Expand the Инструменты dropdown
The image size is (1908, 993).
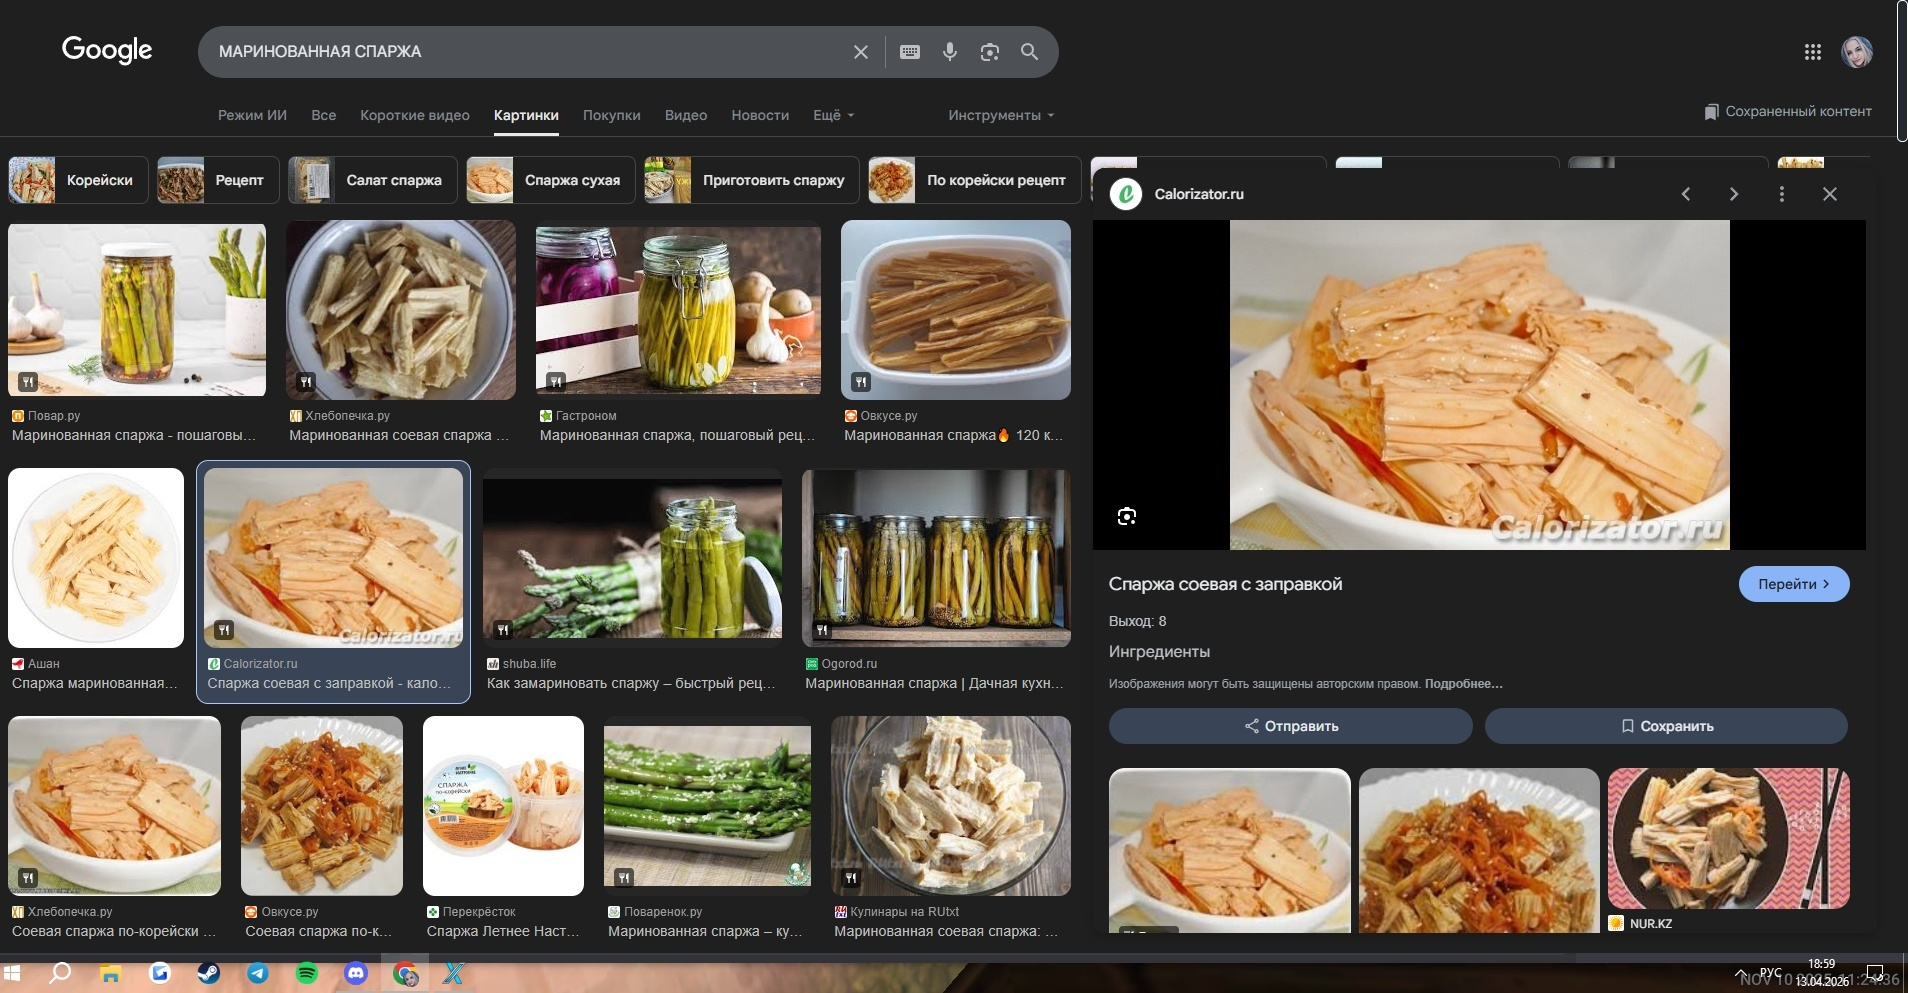[1000, 115]
